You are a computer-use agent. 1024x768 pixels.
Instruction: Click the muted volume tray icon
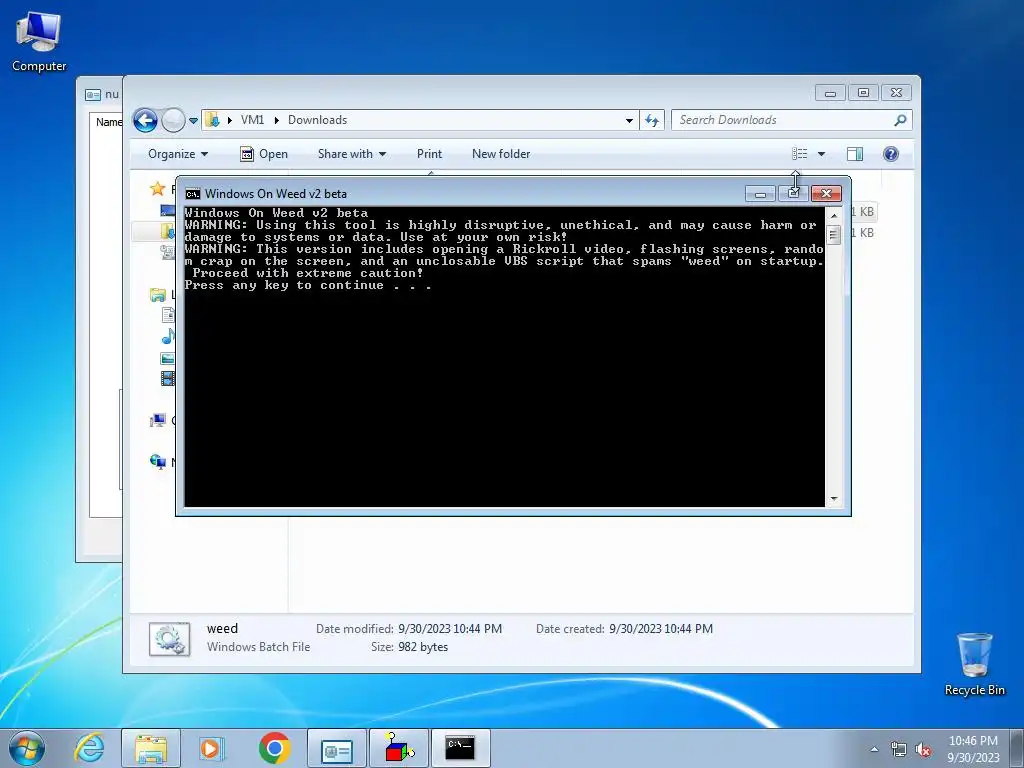click(923, 750)
